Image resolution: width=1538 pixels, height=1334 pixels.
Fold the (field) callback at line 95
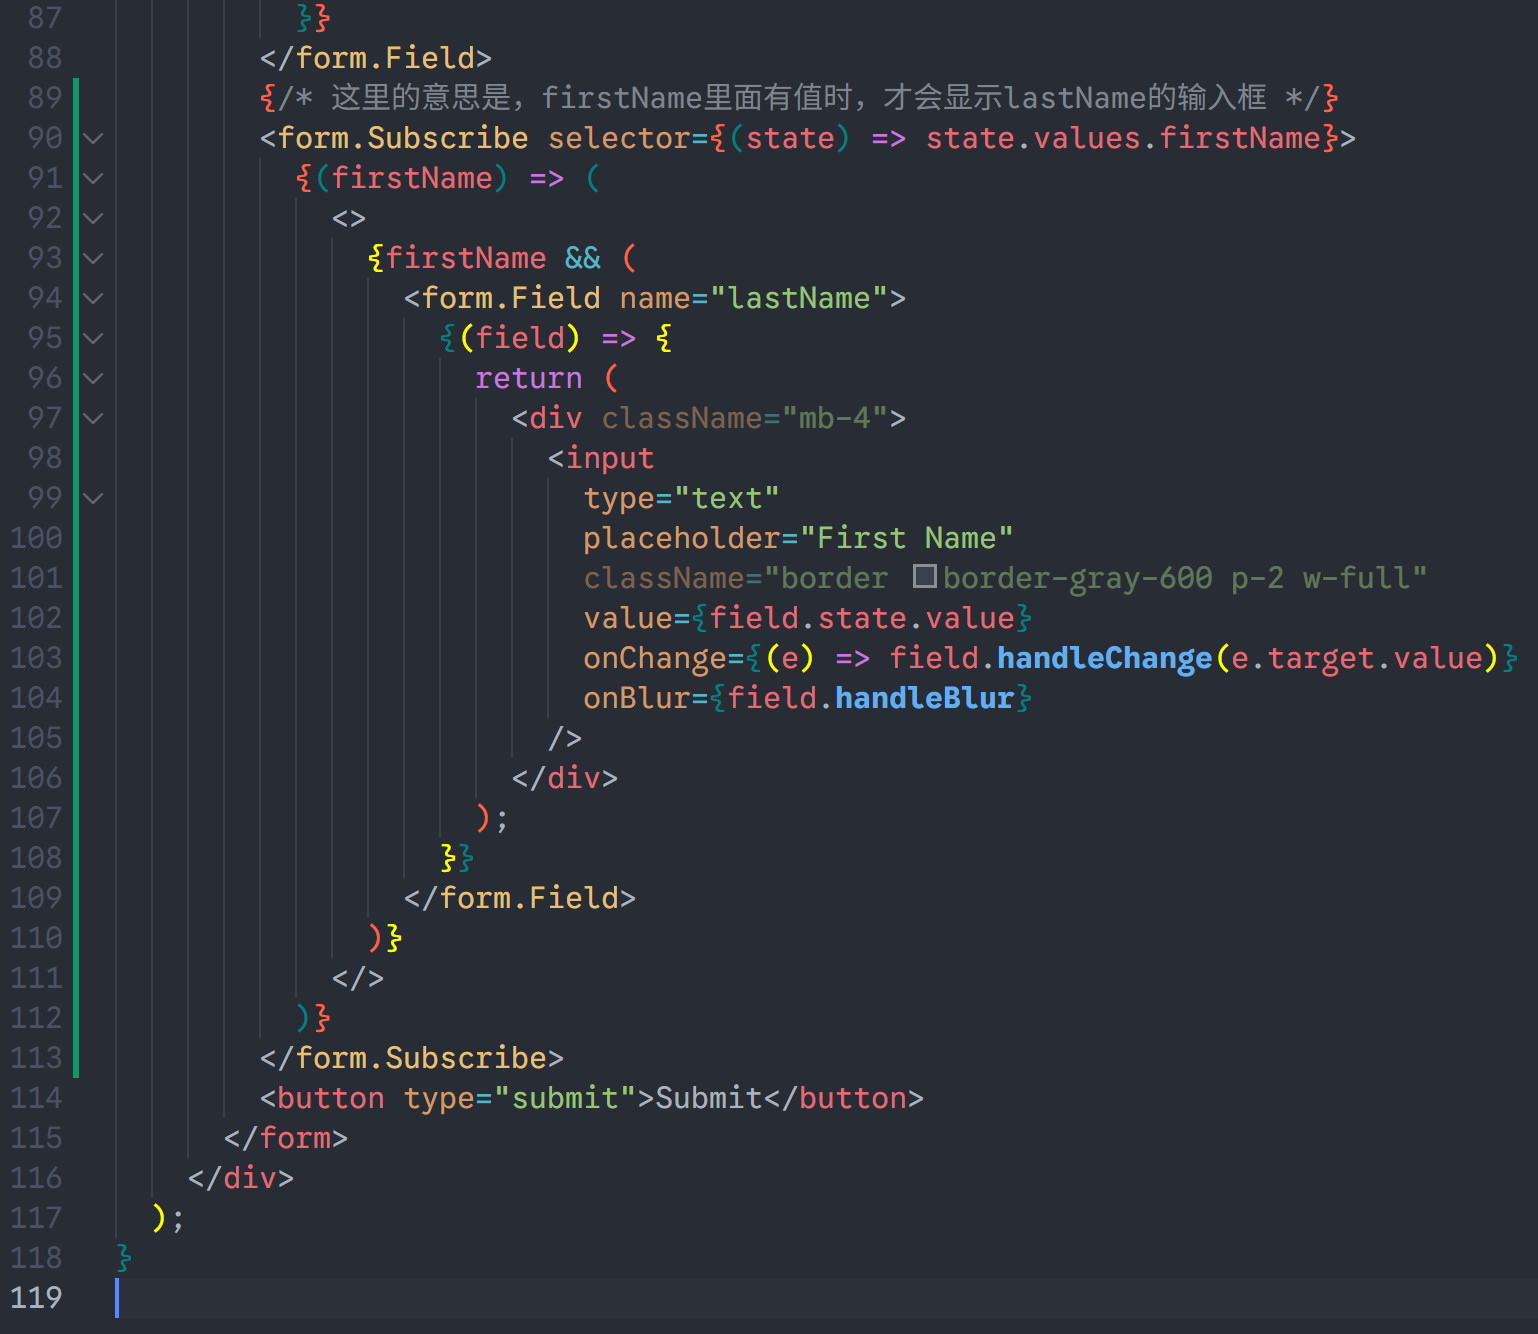pos(93,338)
